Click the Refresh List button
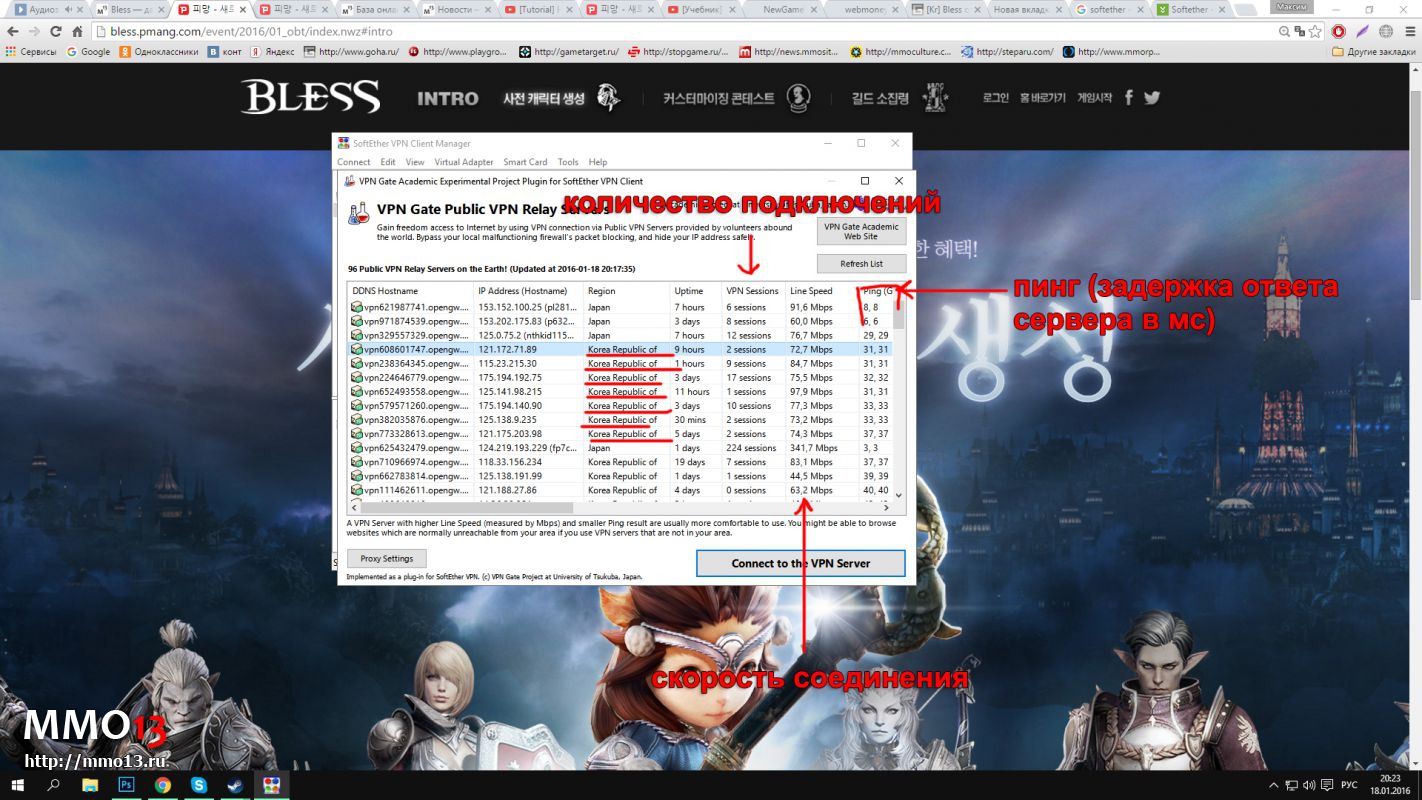1422x800 pixels. 861,264
